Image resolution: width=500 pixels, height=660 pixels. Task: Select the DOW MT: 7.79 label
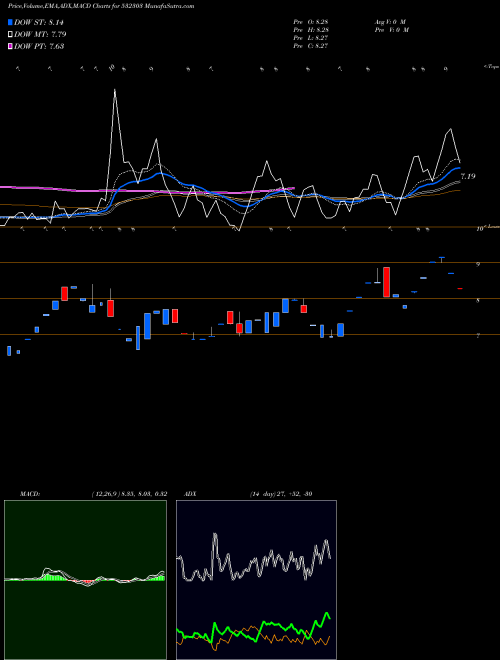click(40, 35)
